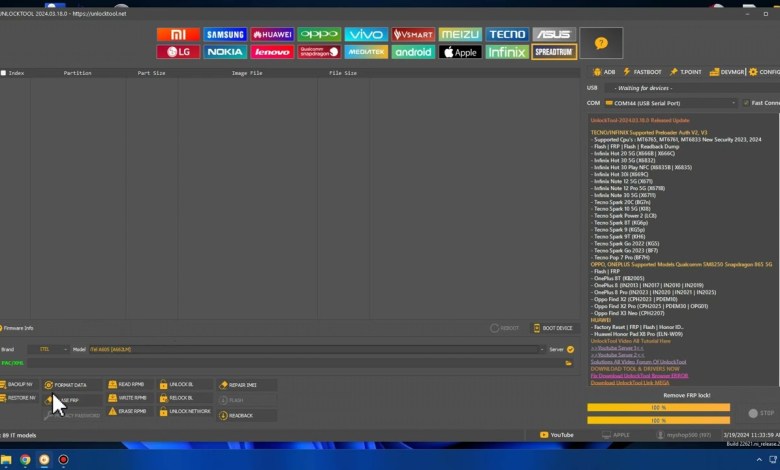Browse for PAC/XML file via folder icon

(x=569, y=363)
